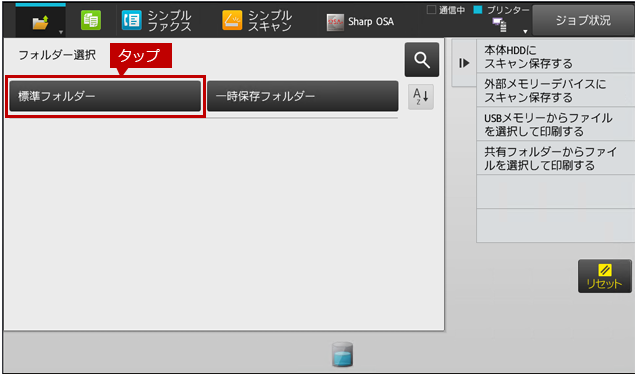636x374 pixels.
Task: Tap the 通信中 indicator
Action: tap(446, 10)
